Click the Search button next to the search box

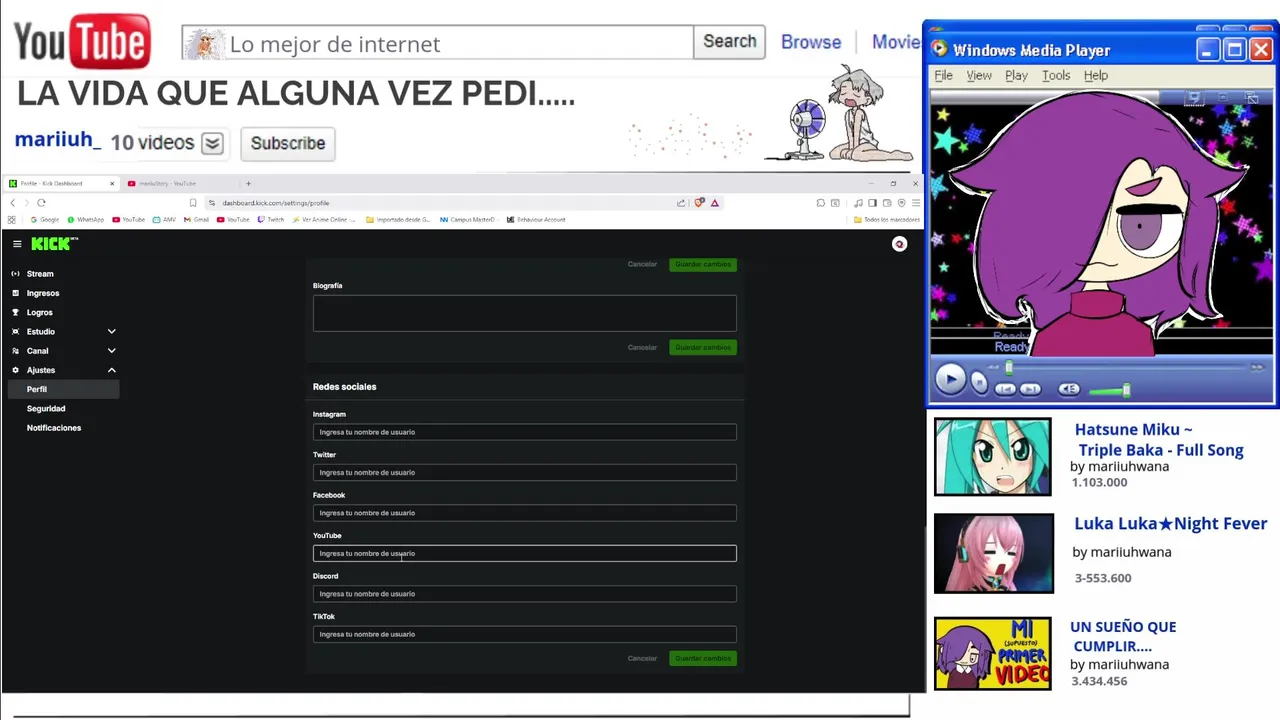click(729, 42)
